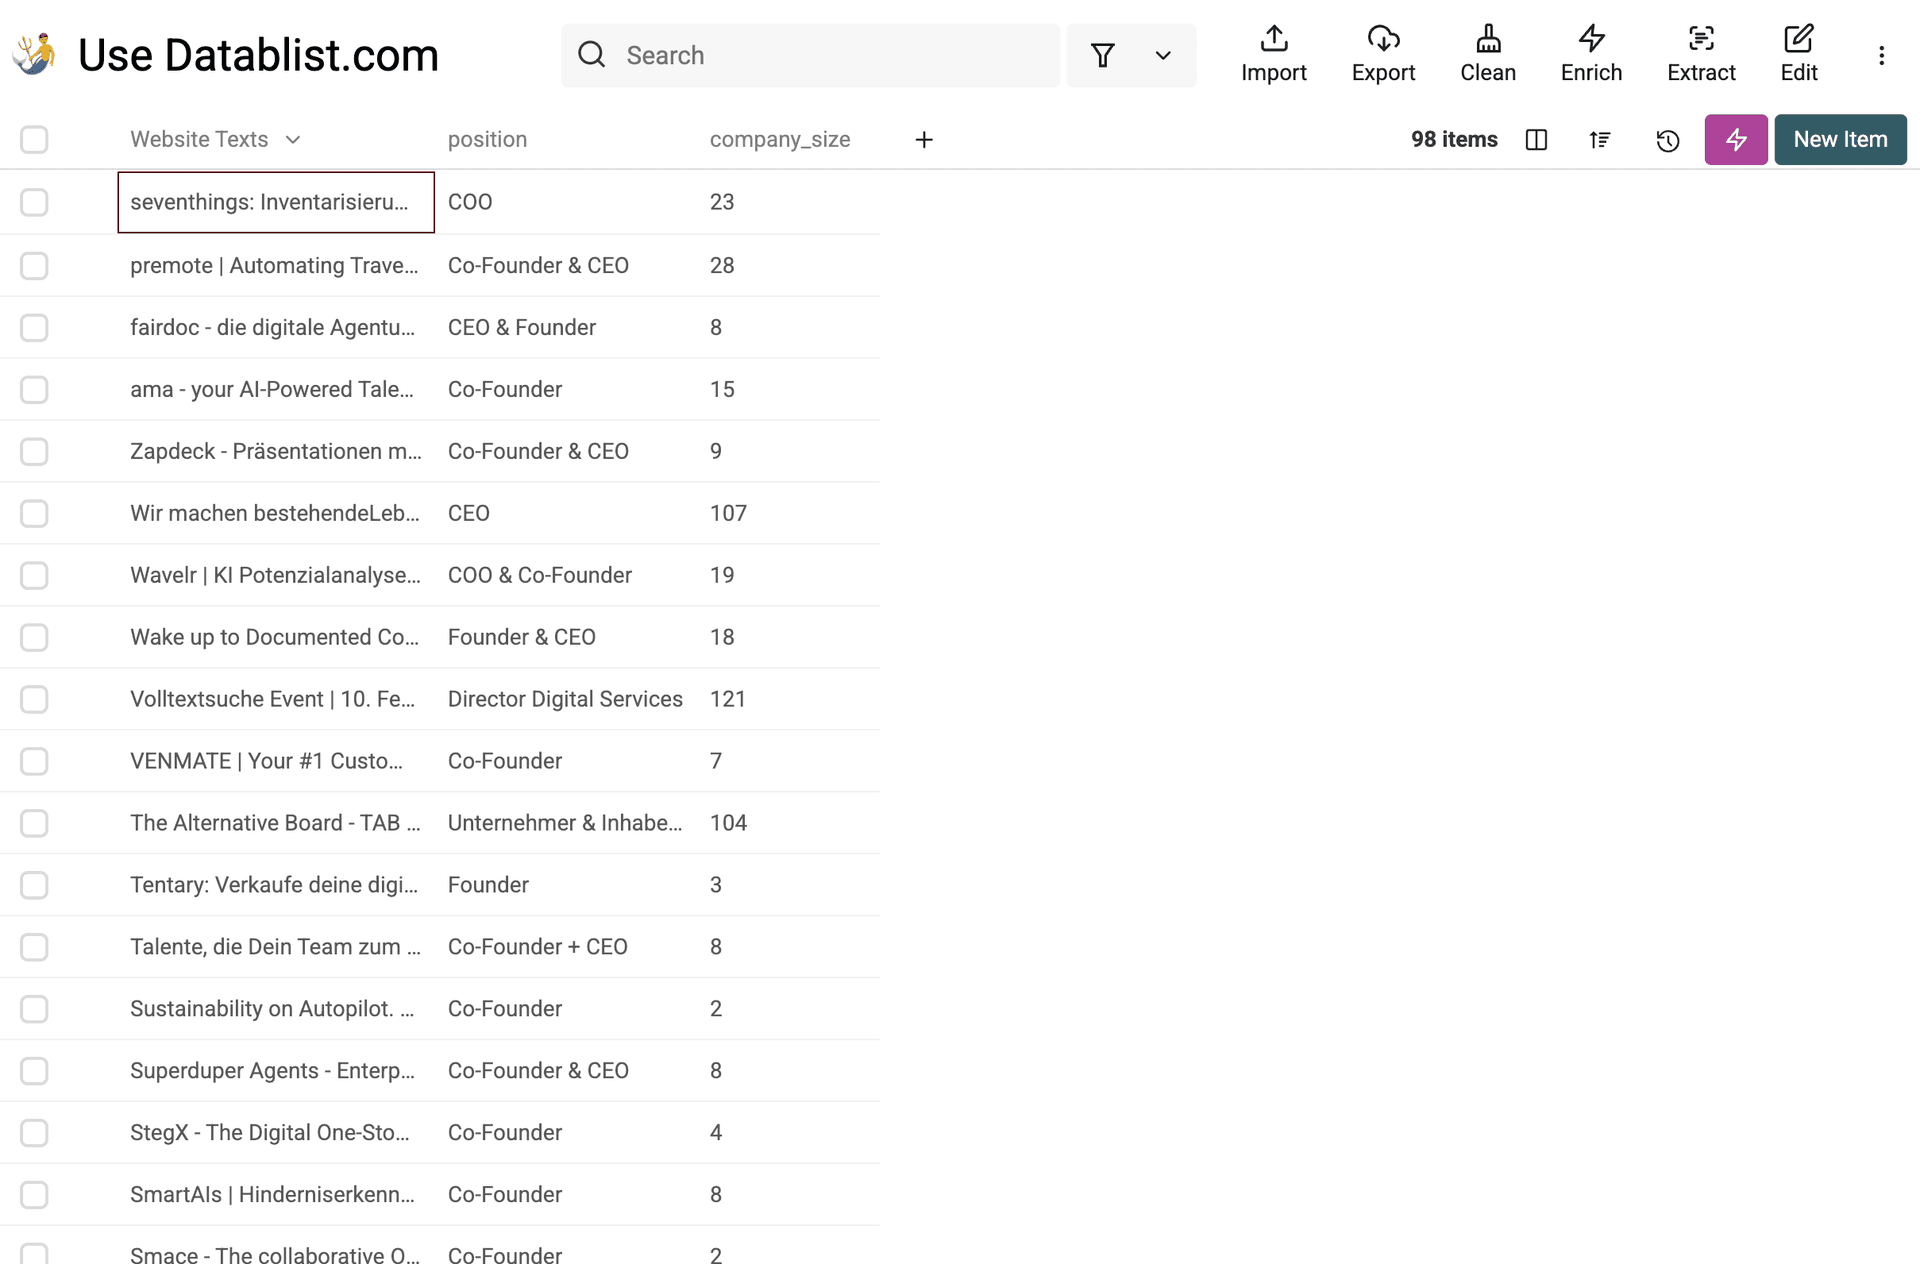Open the Edit pencil tool

(x=1798, y=39)
